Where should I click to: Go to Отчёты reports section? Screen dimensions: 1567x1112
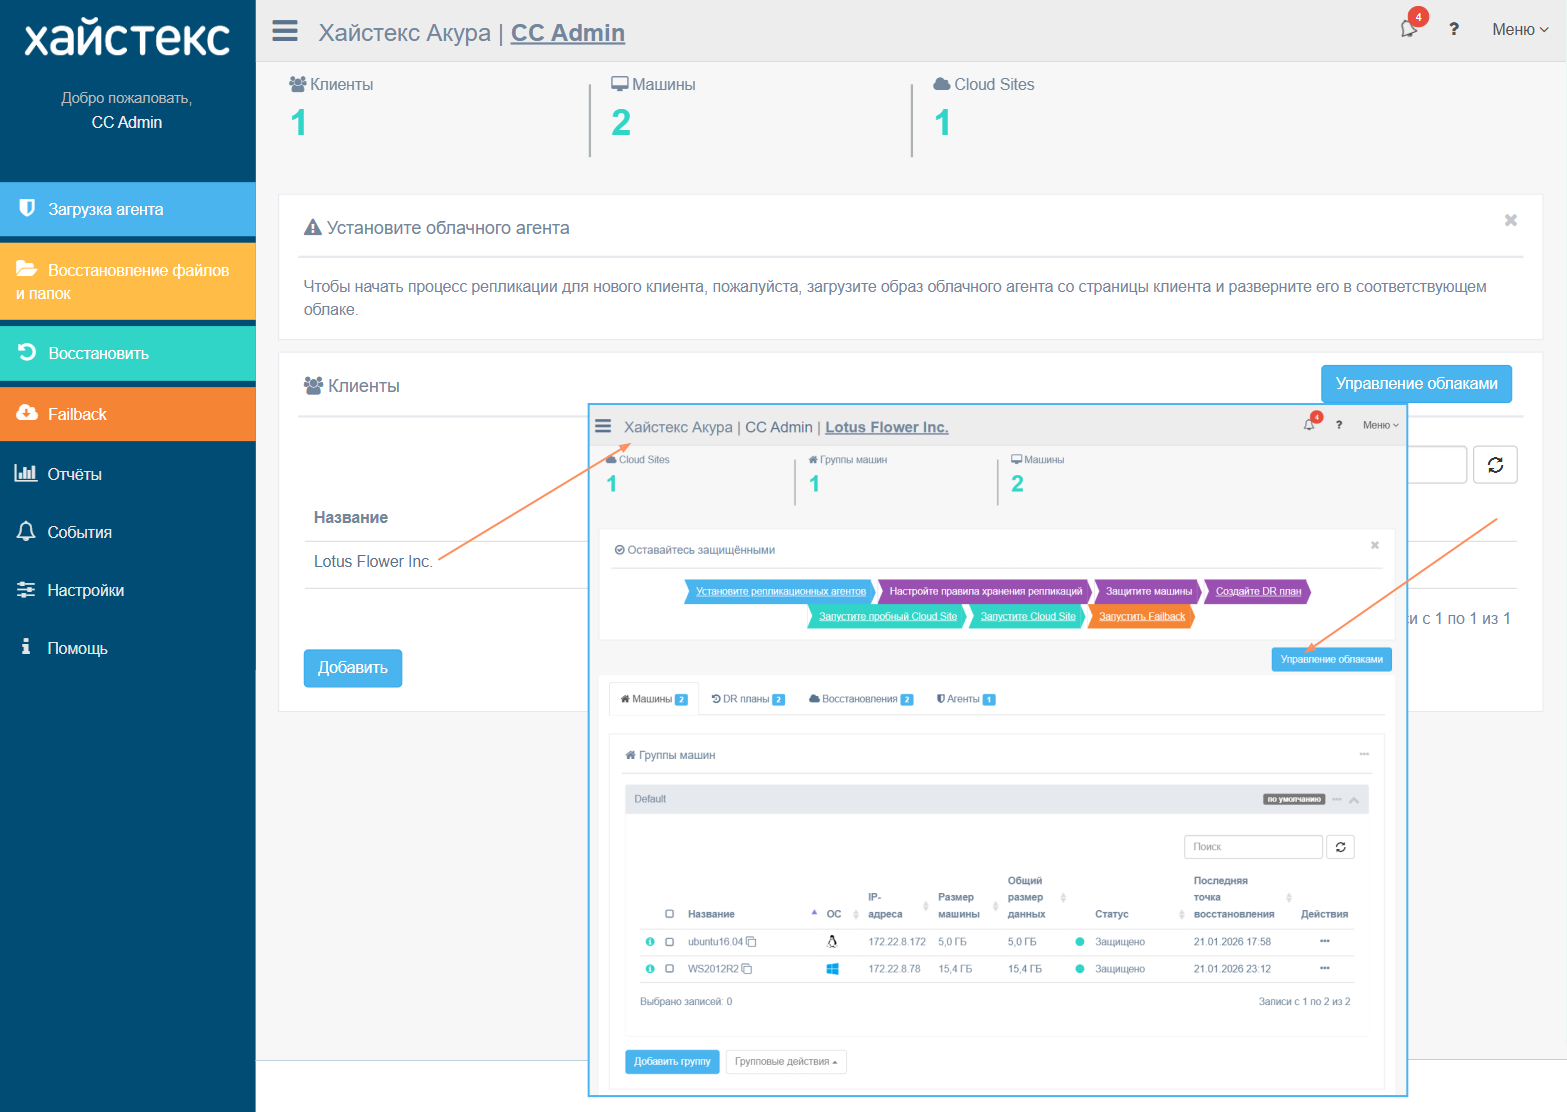(128, 474)
